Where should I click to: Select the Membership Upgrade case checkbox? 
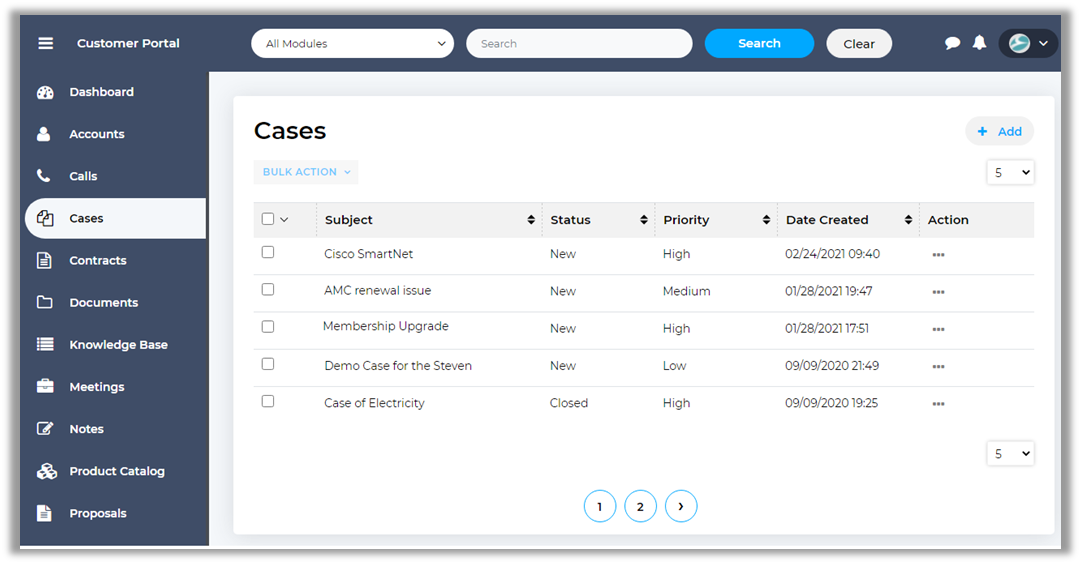pos(268,327)
